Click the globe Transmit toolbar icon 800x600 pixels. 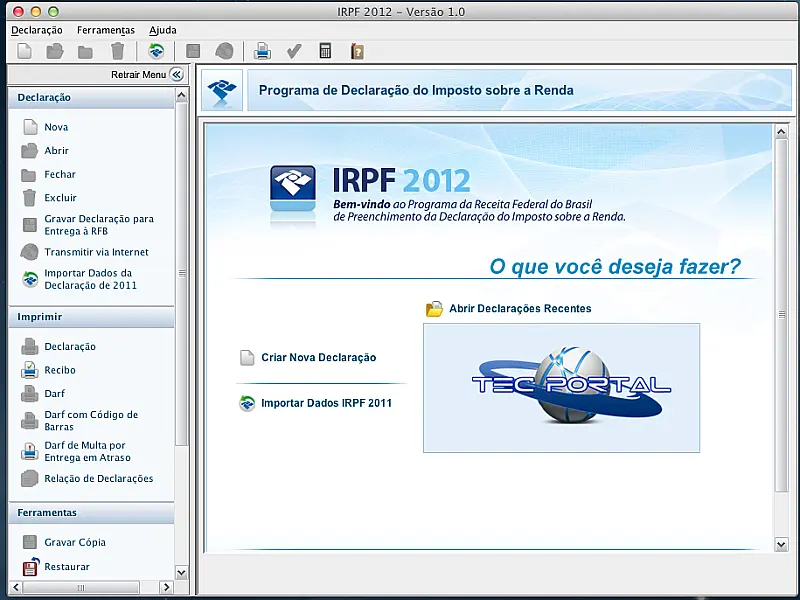(224, 51)
